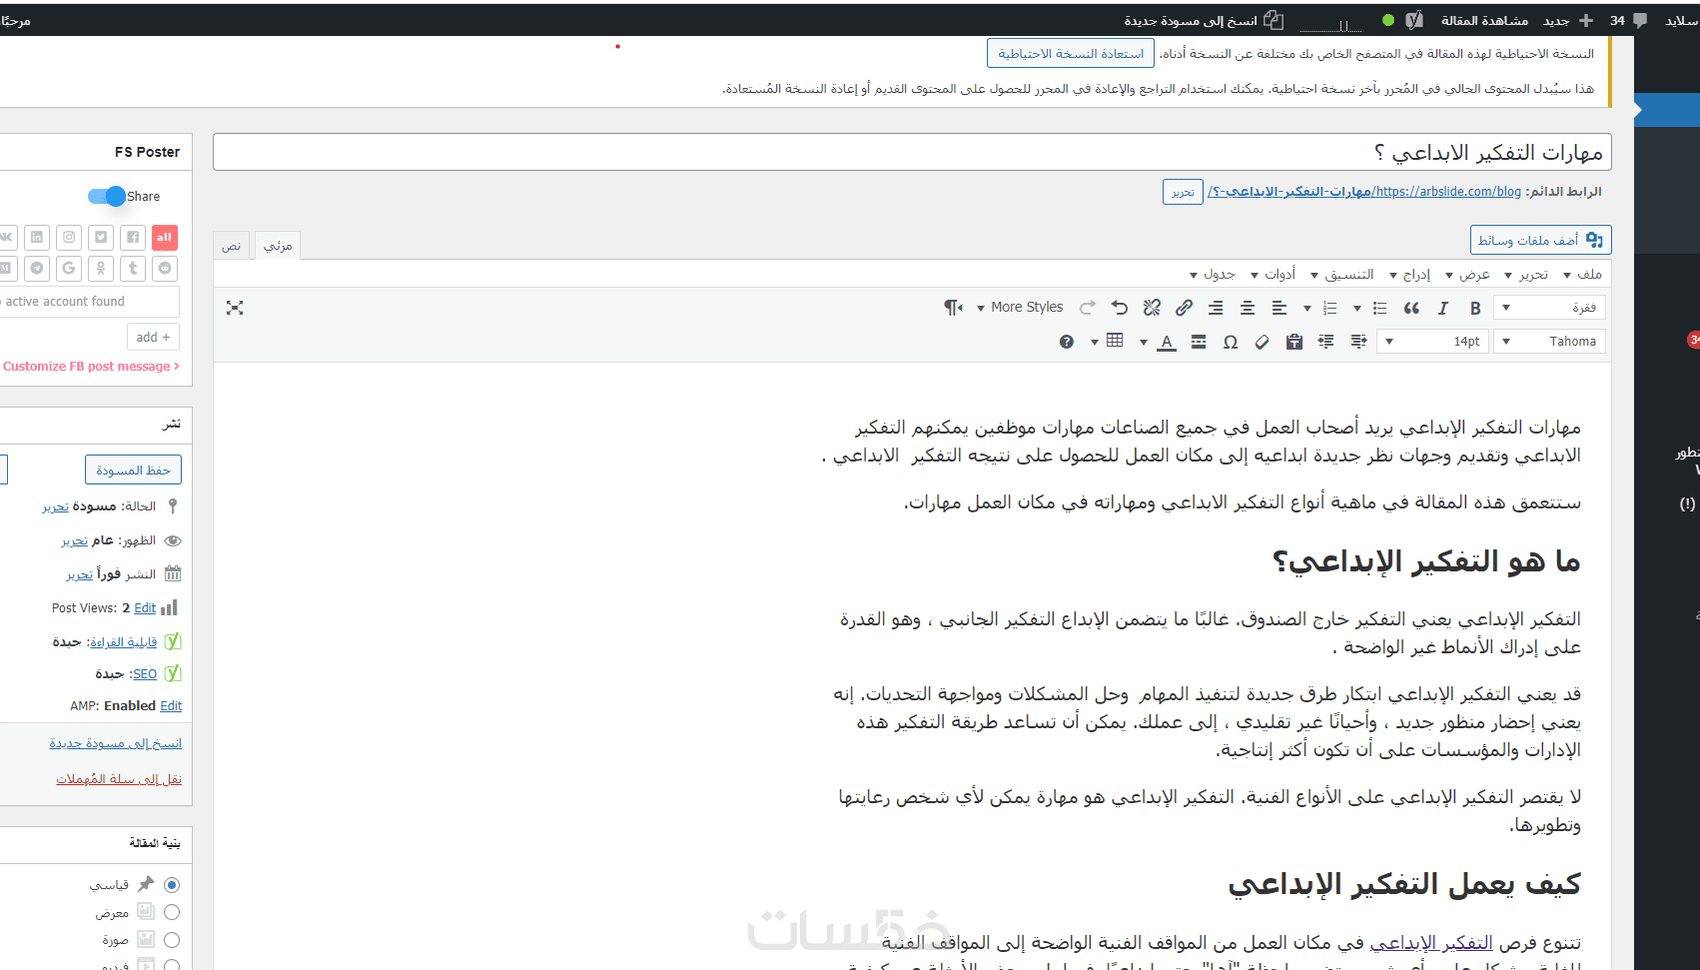Insert a special character (Omega icon)

click(x=1230, y=342)
